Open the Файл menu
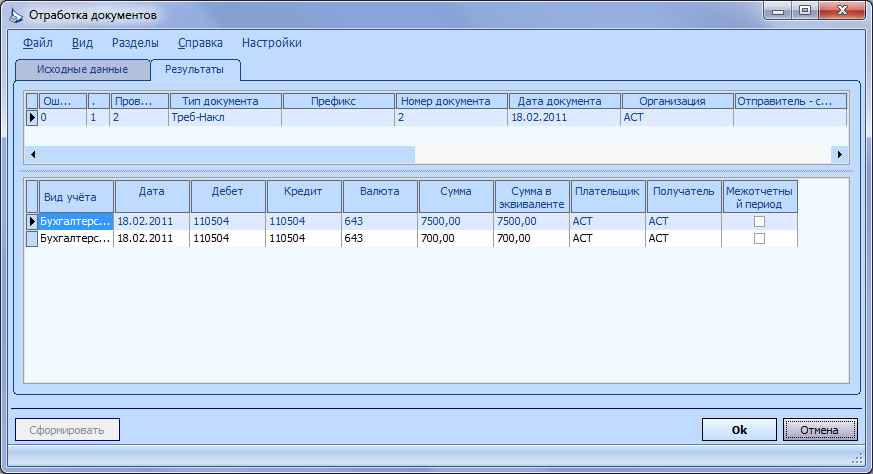 (38, 43)
